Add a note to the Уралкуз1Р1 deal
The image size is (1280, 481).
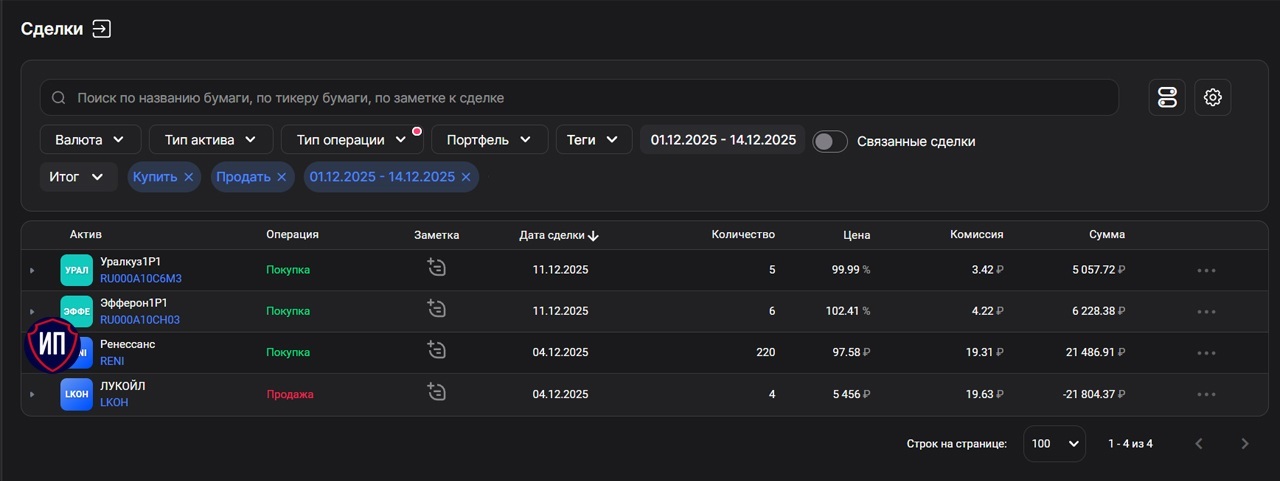[436, 267]
